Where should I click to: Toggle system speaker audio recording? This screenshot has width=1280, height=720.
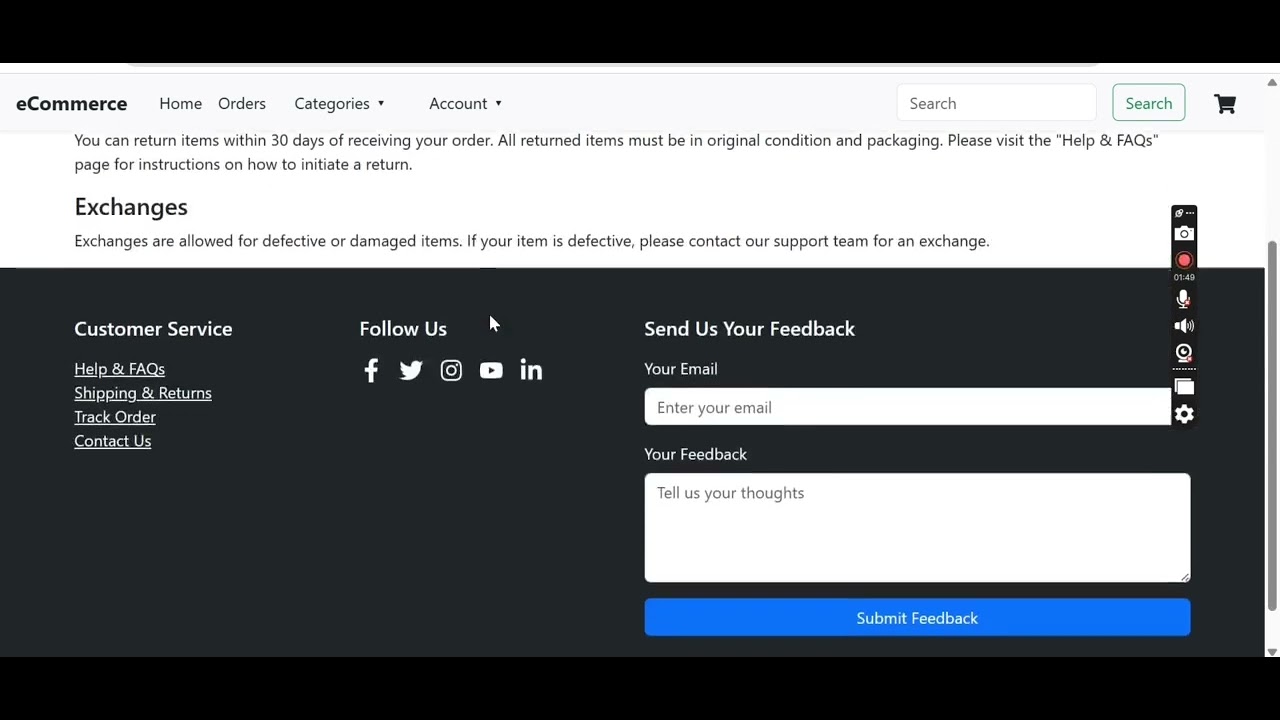1184,326
